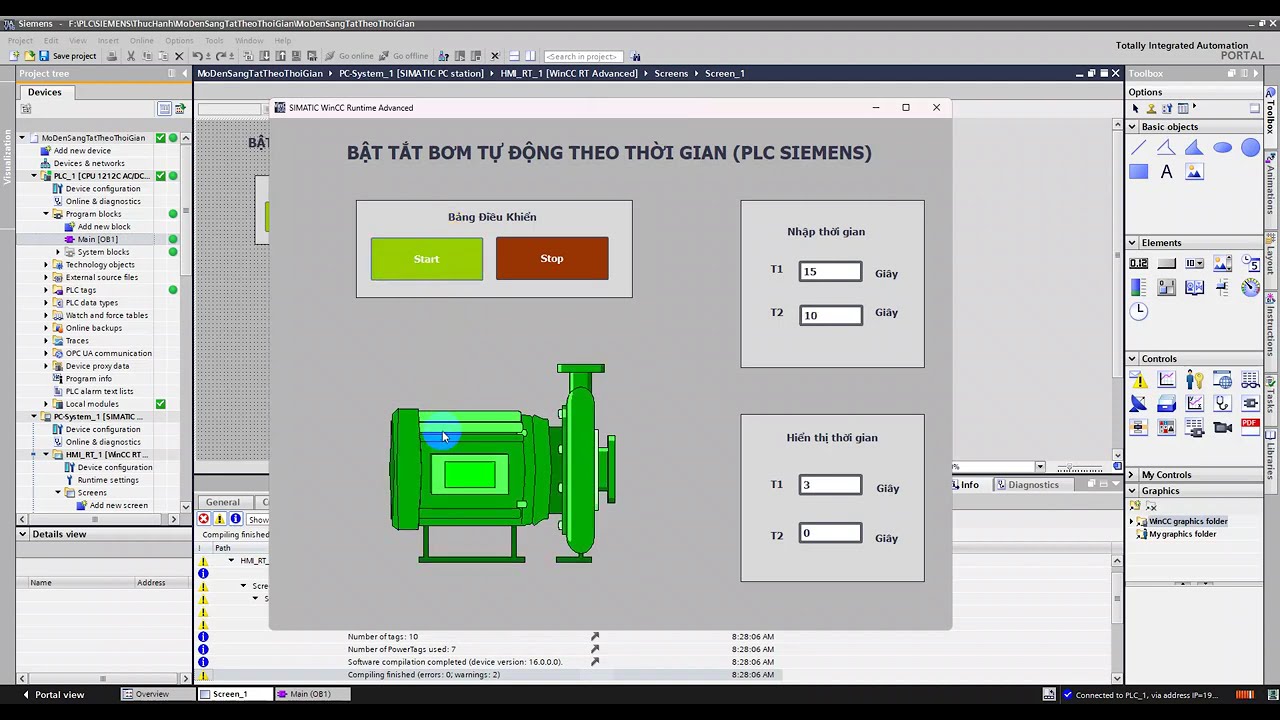Expand the WinCC graphics folder

1132,521
